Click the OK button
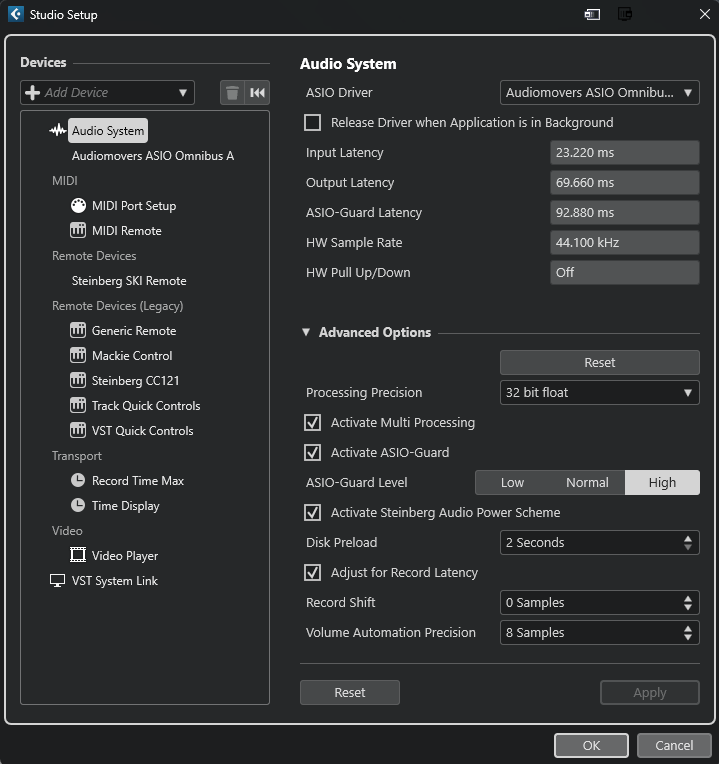This screenshot has height=764, width=719. [591, 745]
